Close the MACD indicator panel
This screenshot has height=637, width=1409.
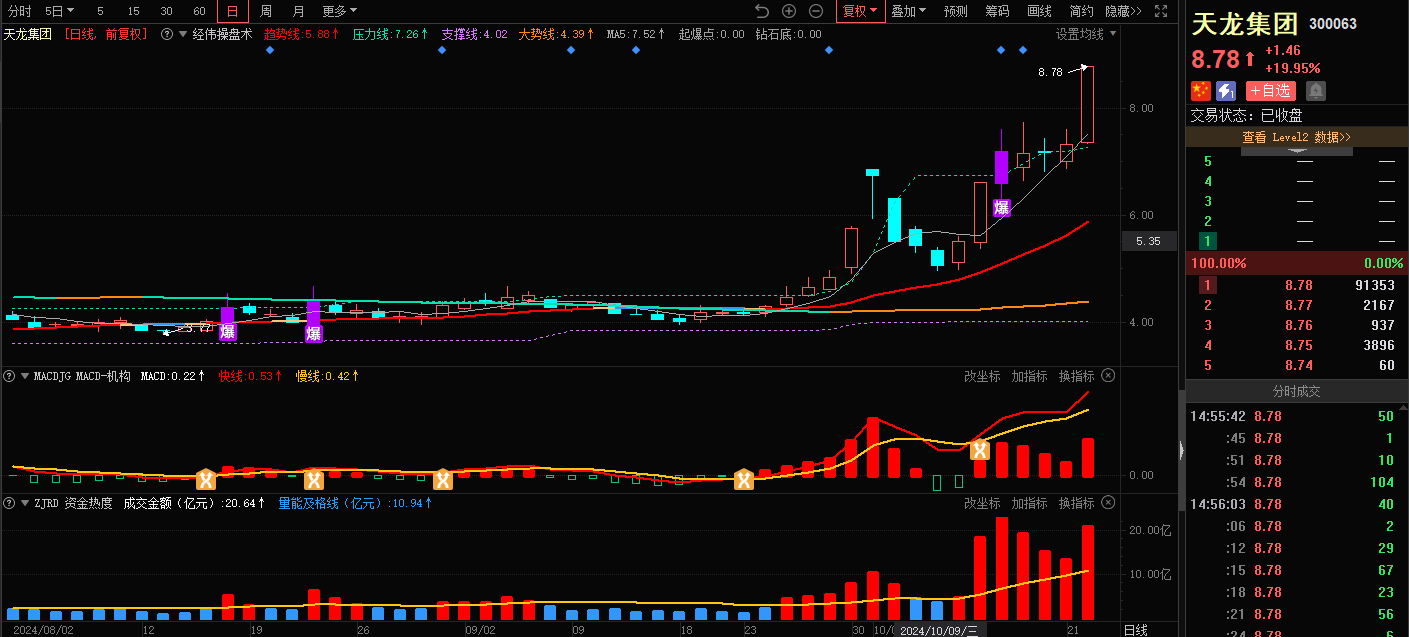point(1108,376)
